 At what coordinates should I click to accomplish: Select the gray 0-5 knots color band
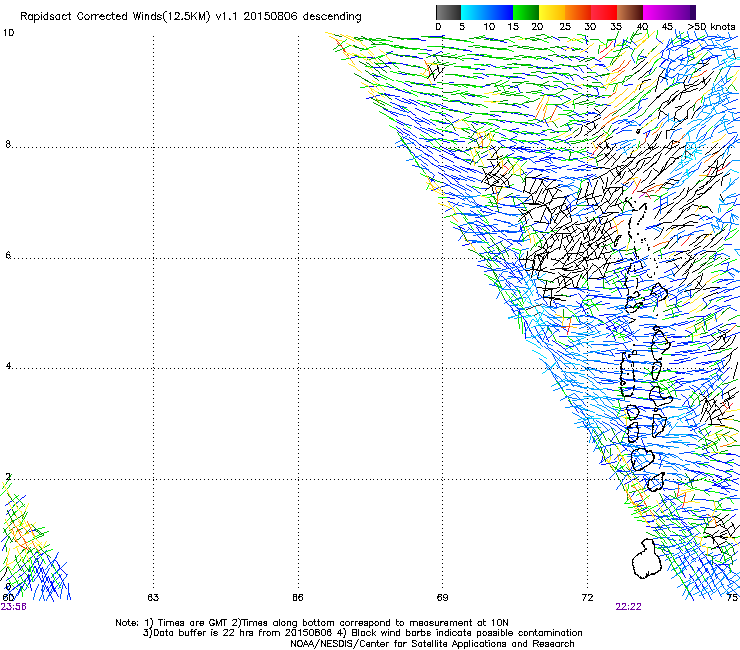448,12
